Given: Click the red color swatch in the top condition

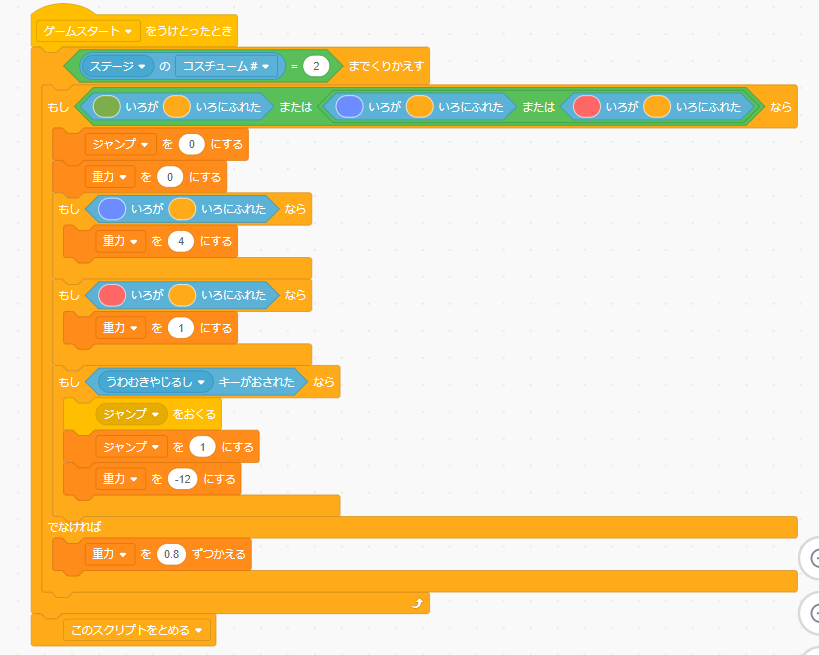Looking at the screenshot, I should (x=587, y=106).
